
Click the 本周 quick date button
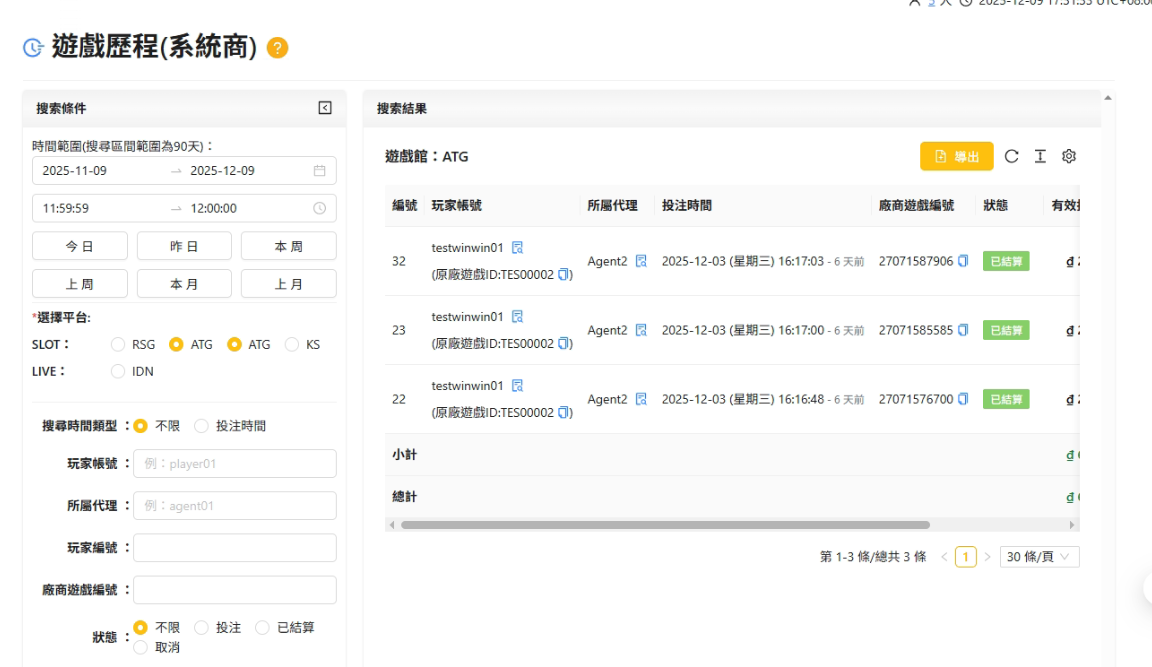[x=288, y=246]
